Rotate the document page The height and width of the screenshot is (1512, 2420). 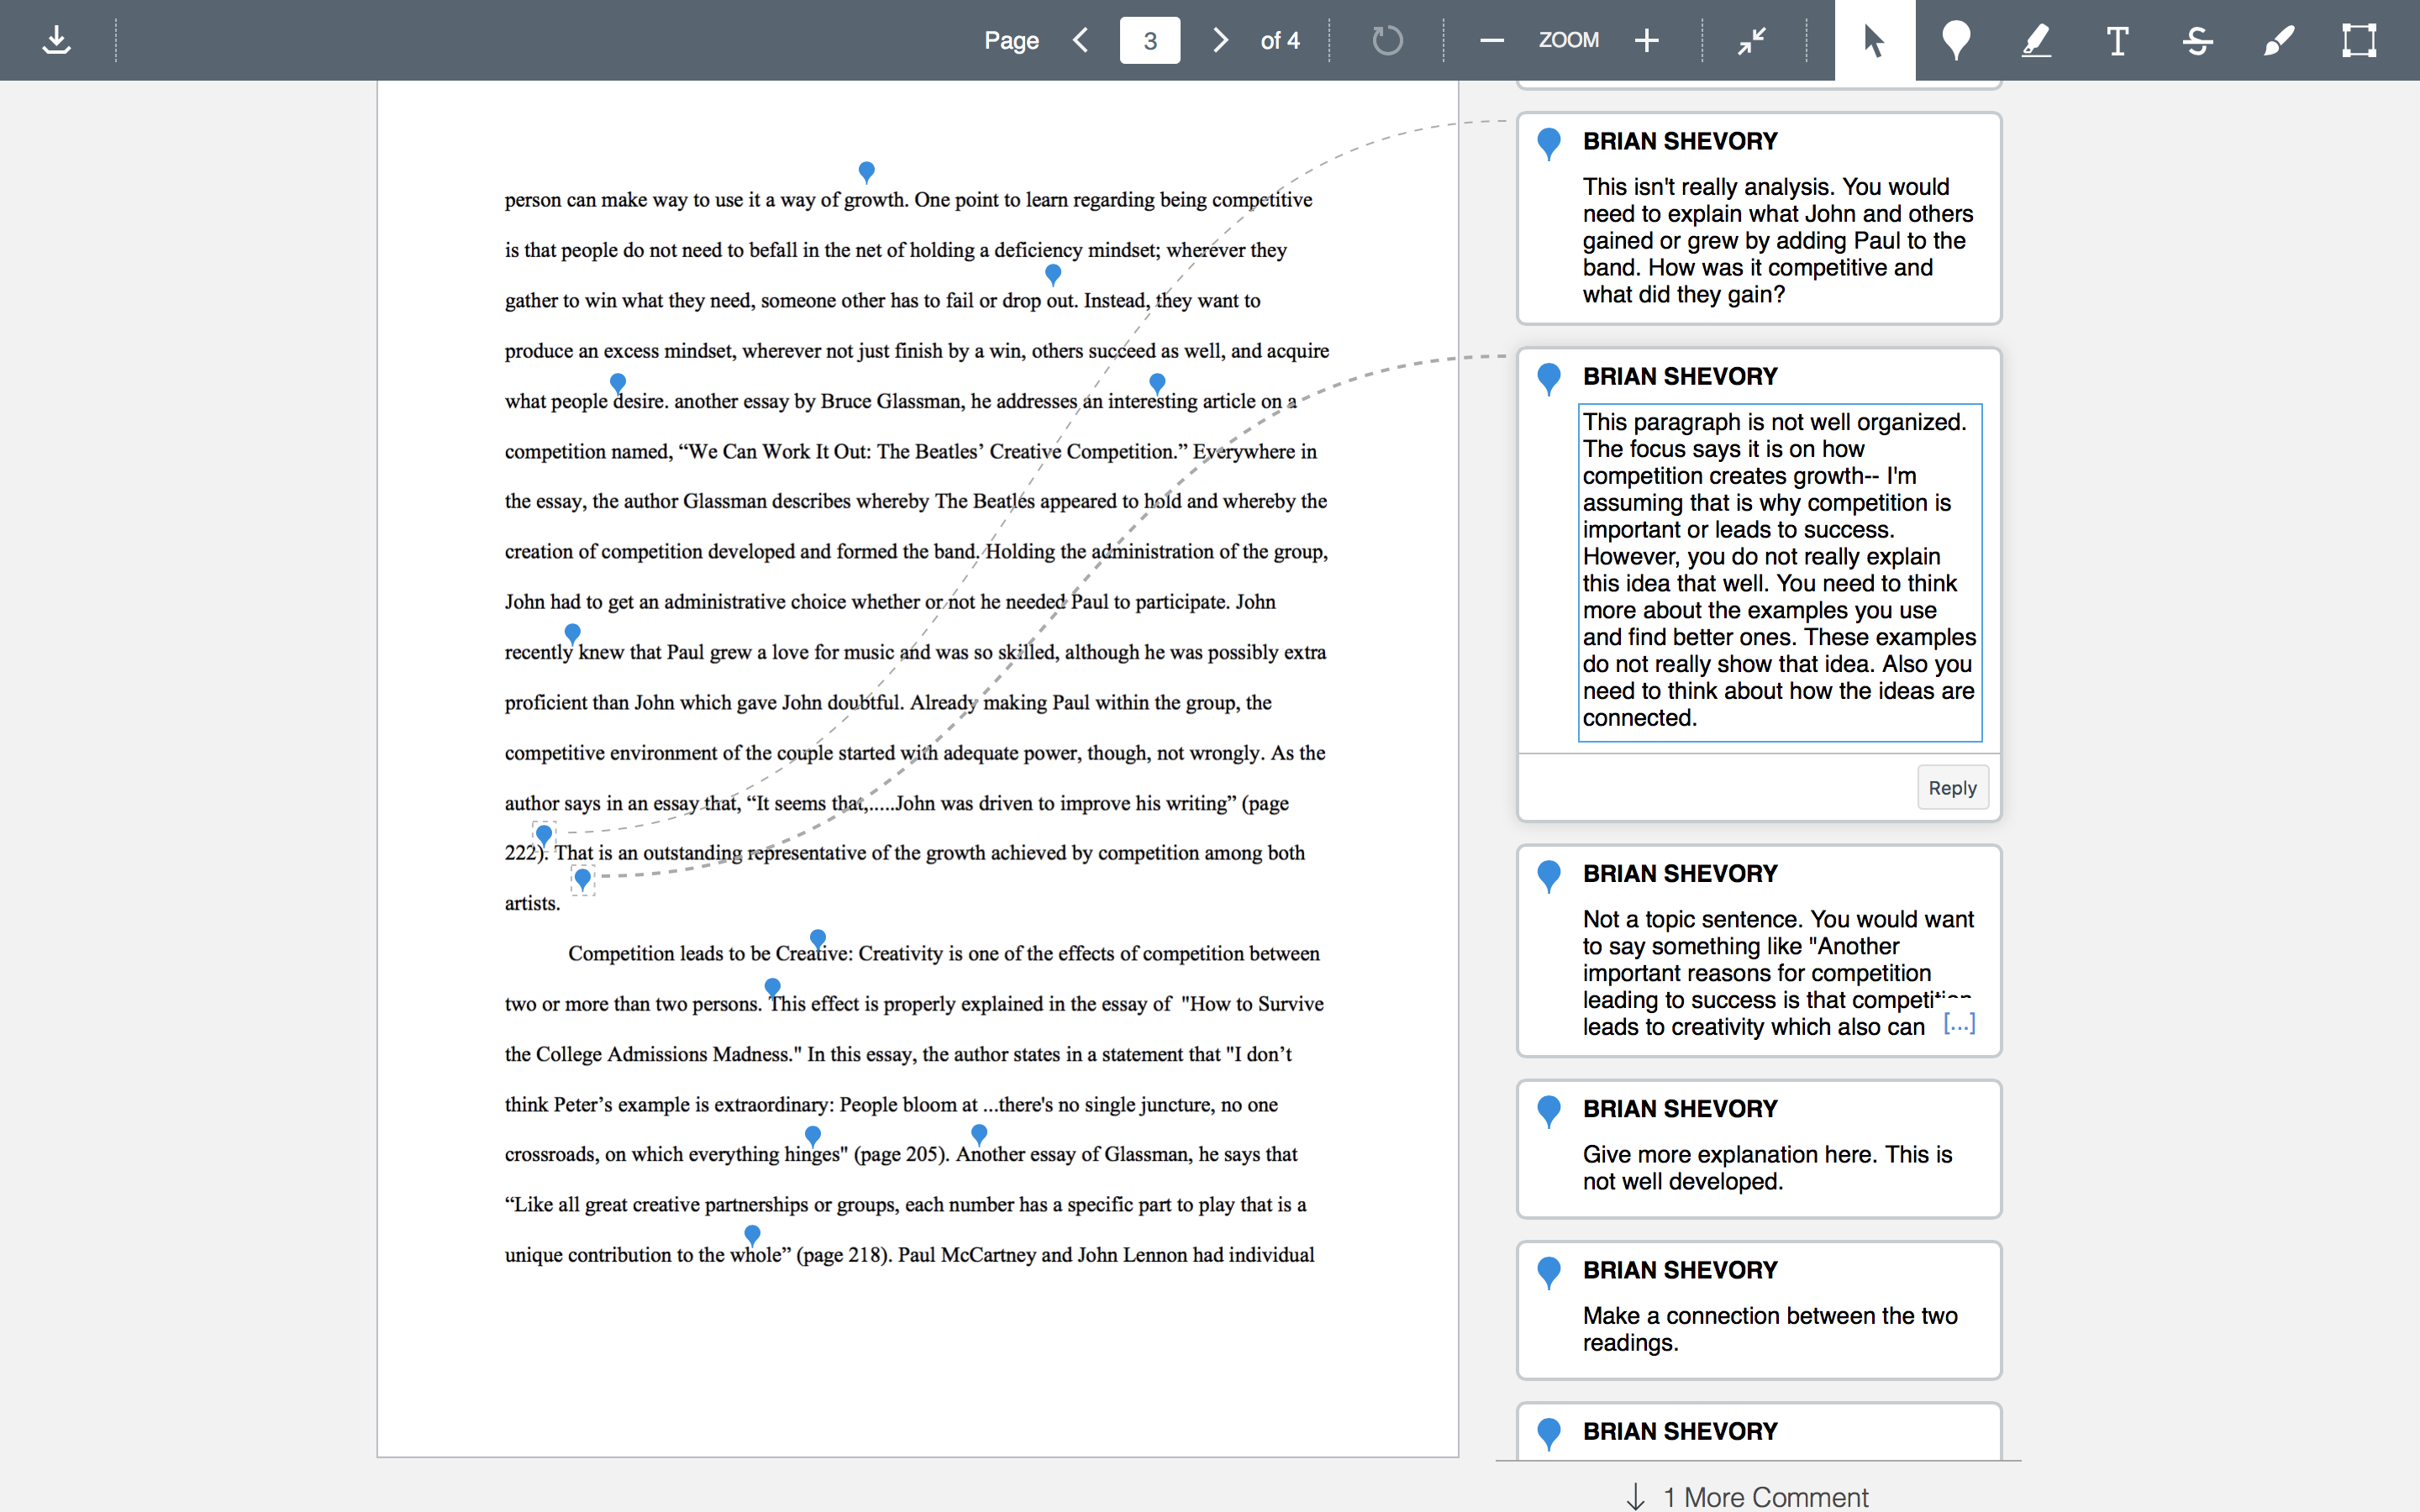click(1387, 40)
